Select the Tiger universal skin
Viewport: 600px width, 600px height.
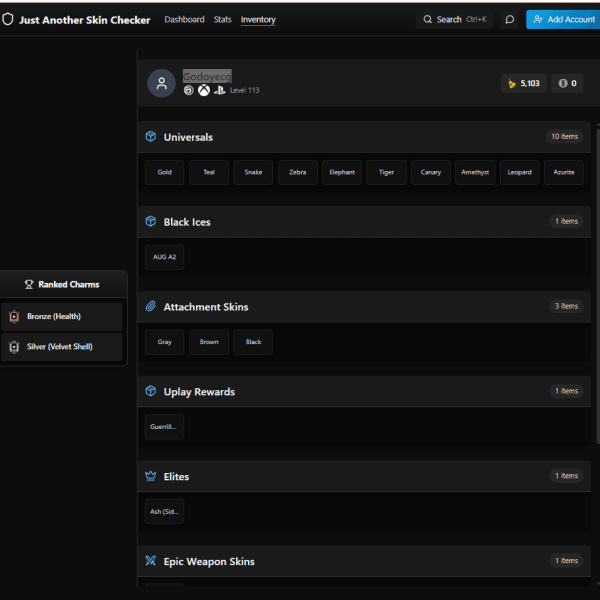(x=386, y=172)
